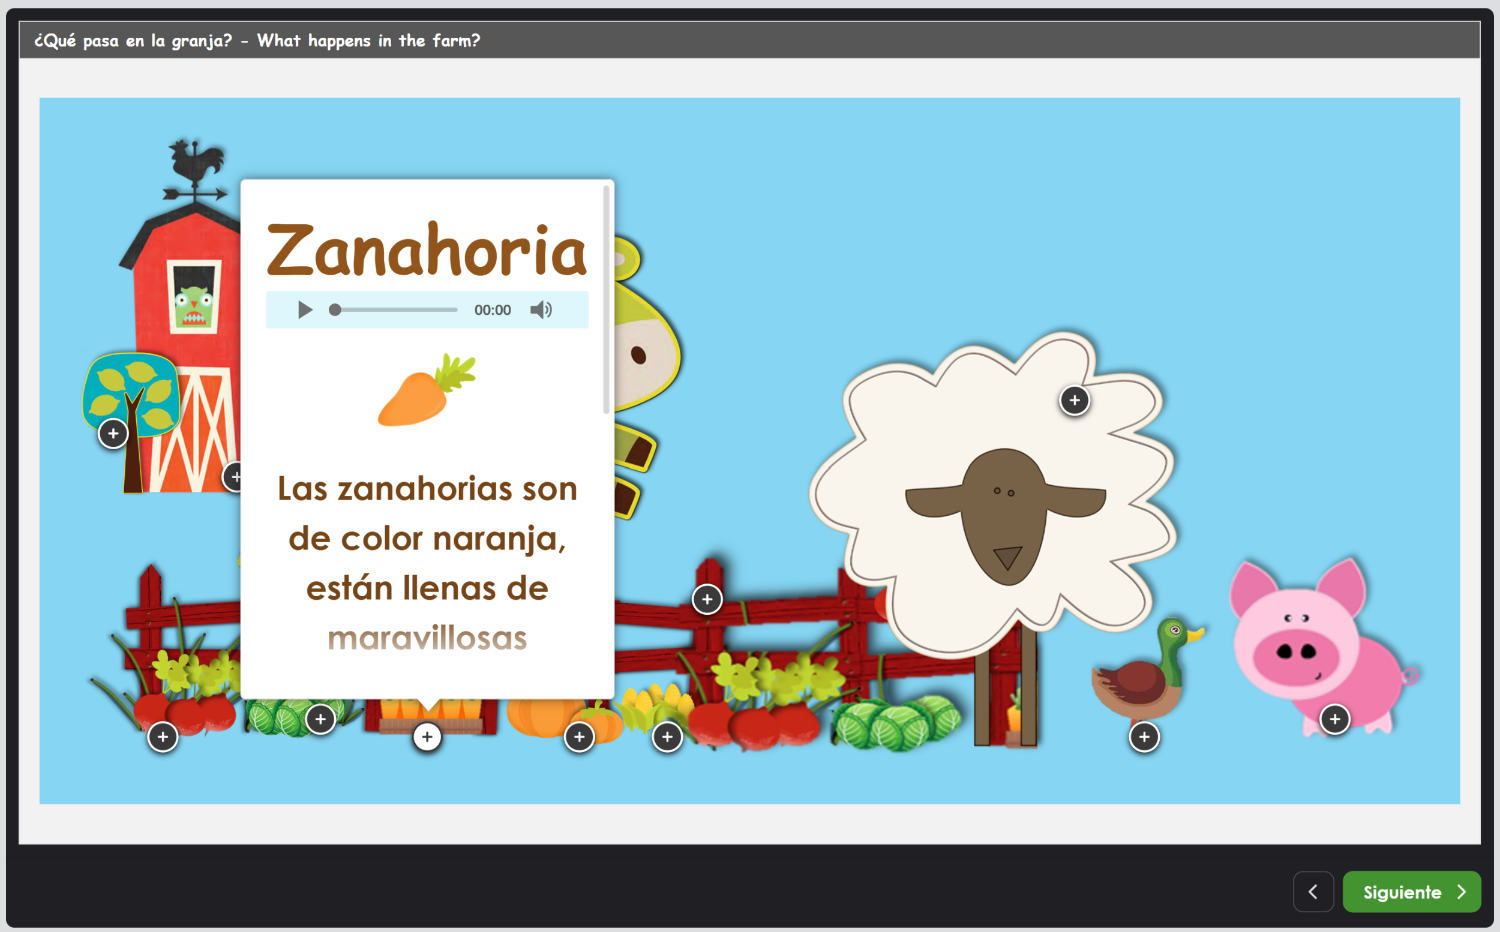Open the plus hotspot on the pumpkins

[579, 737]
